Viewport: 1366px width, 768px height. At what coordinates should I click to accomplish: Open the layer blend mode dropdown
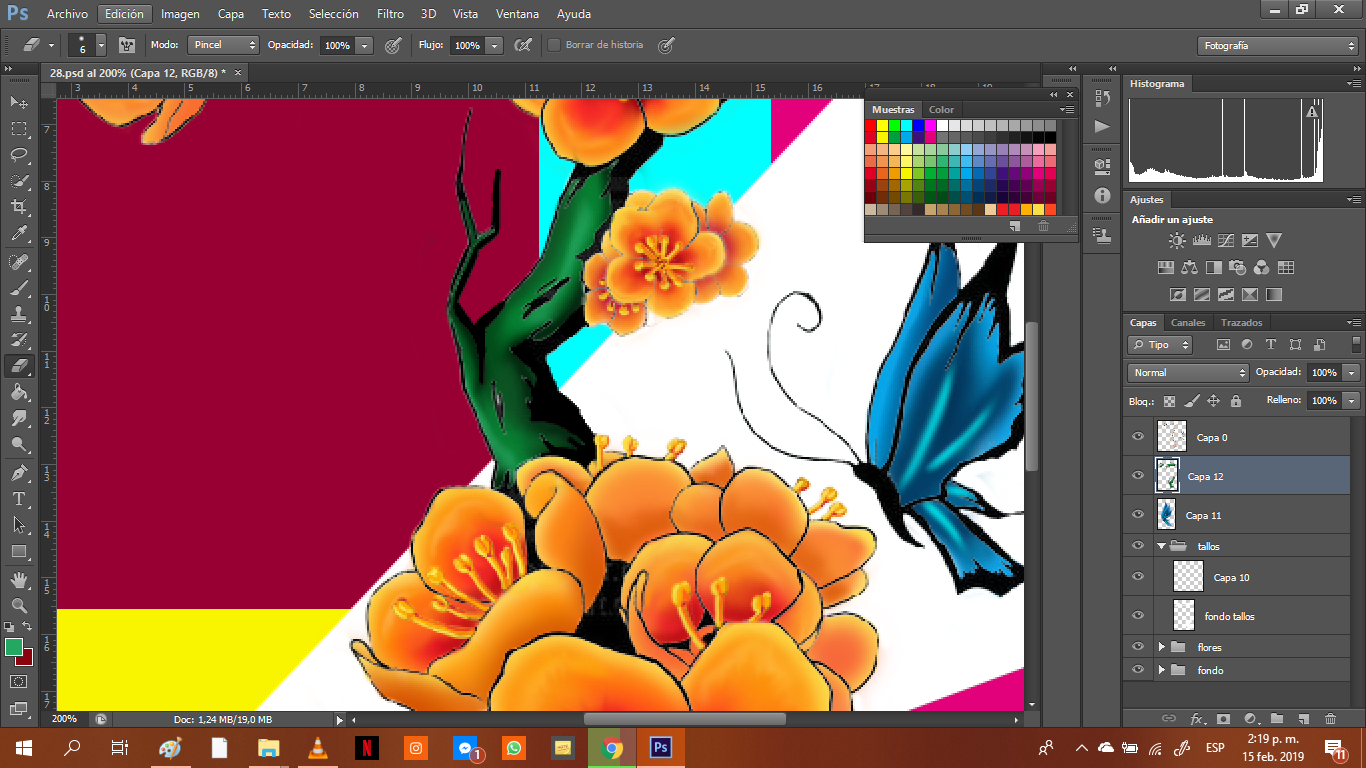[x=1188, y=372]
